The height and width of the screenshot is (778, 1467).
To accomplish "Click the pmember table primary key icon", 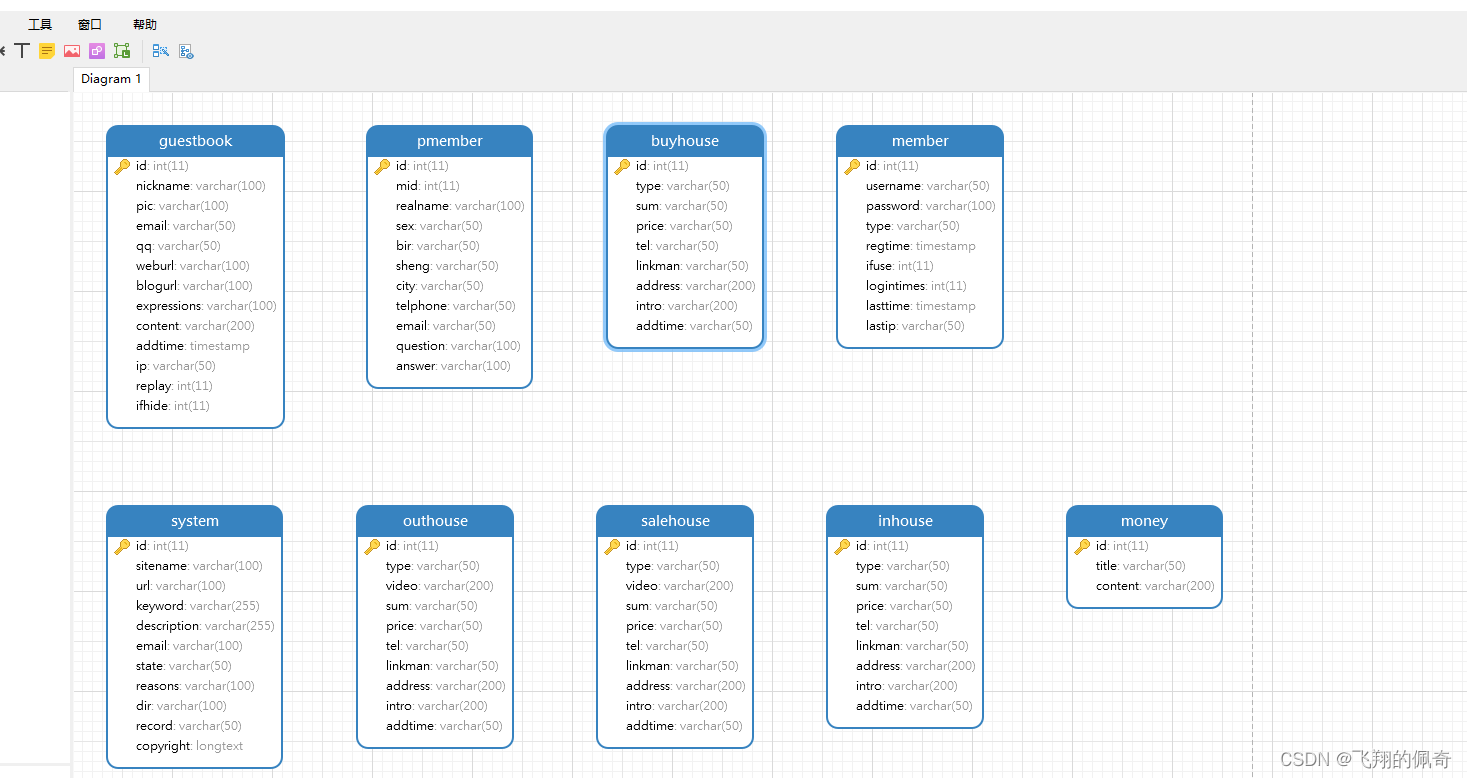I will point(382,167).
